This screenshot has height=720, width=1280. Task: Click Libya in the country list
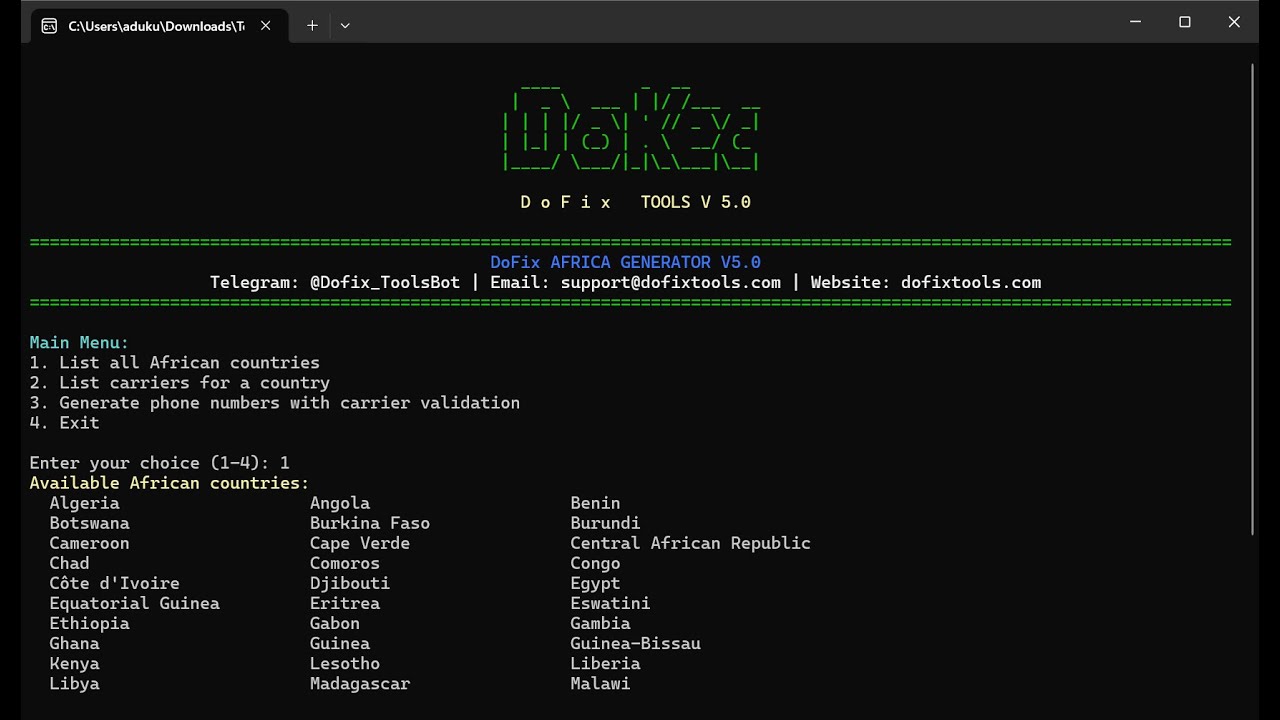point(74,683)
